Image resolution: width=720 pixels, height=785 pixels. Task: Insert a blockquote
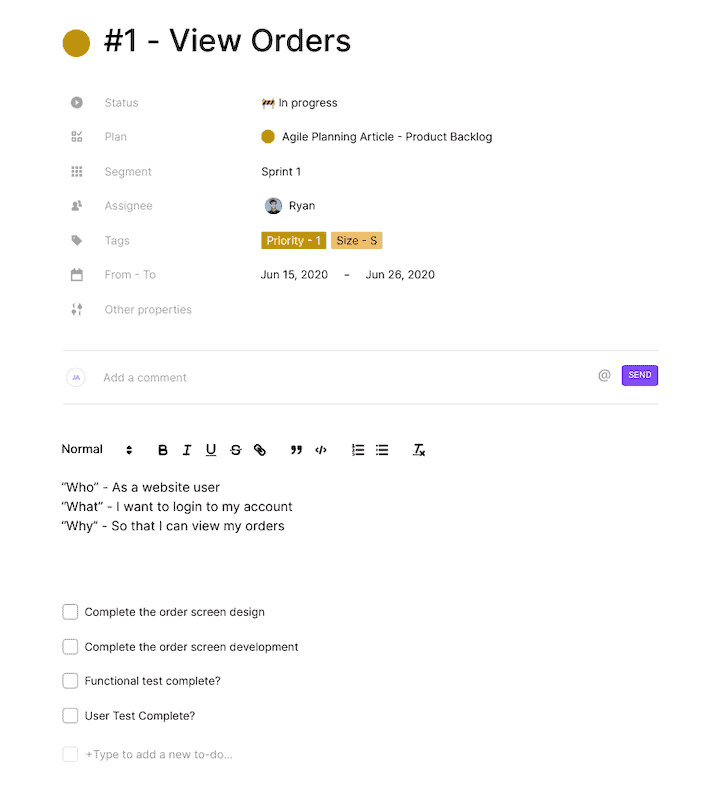point(296,450)
